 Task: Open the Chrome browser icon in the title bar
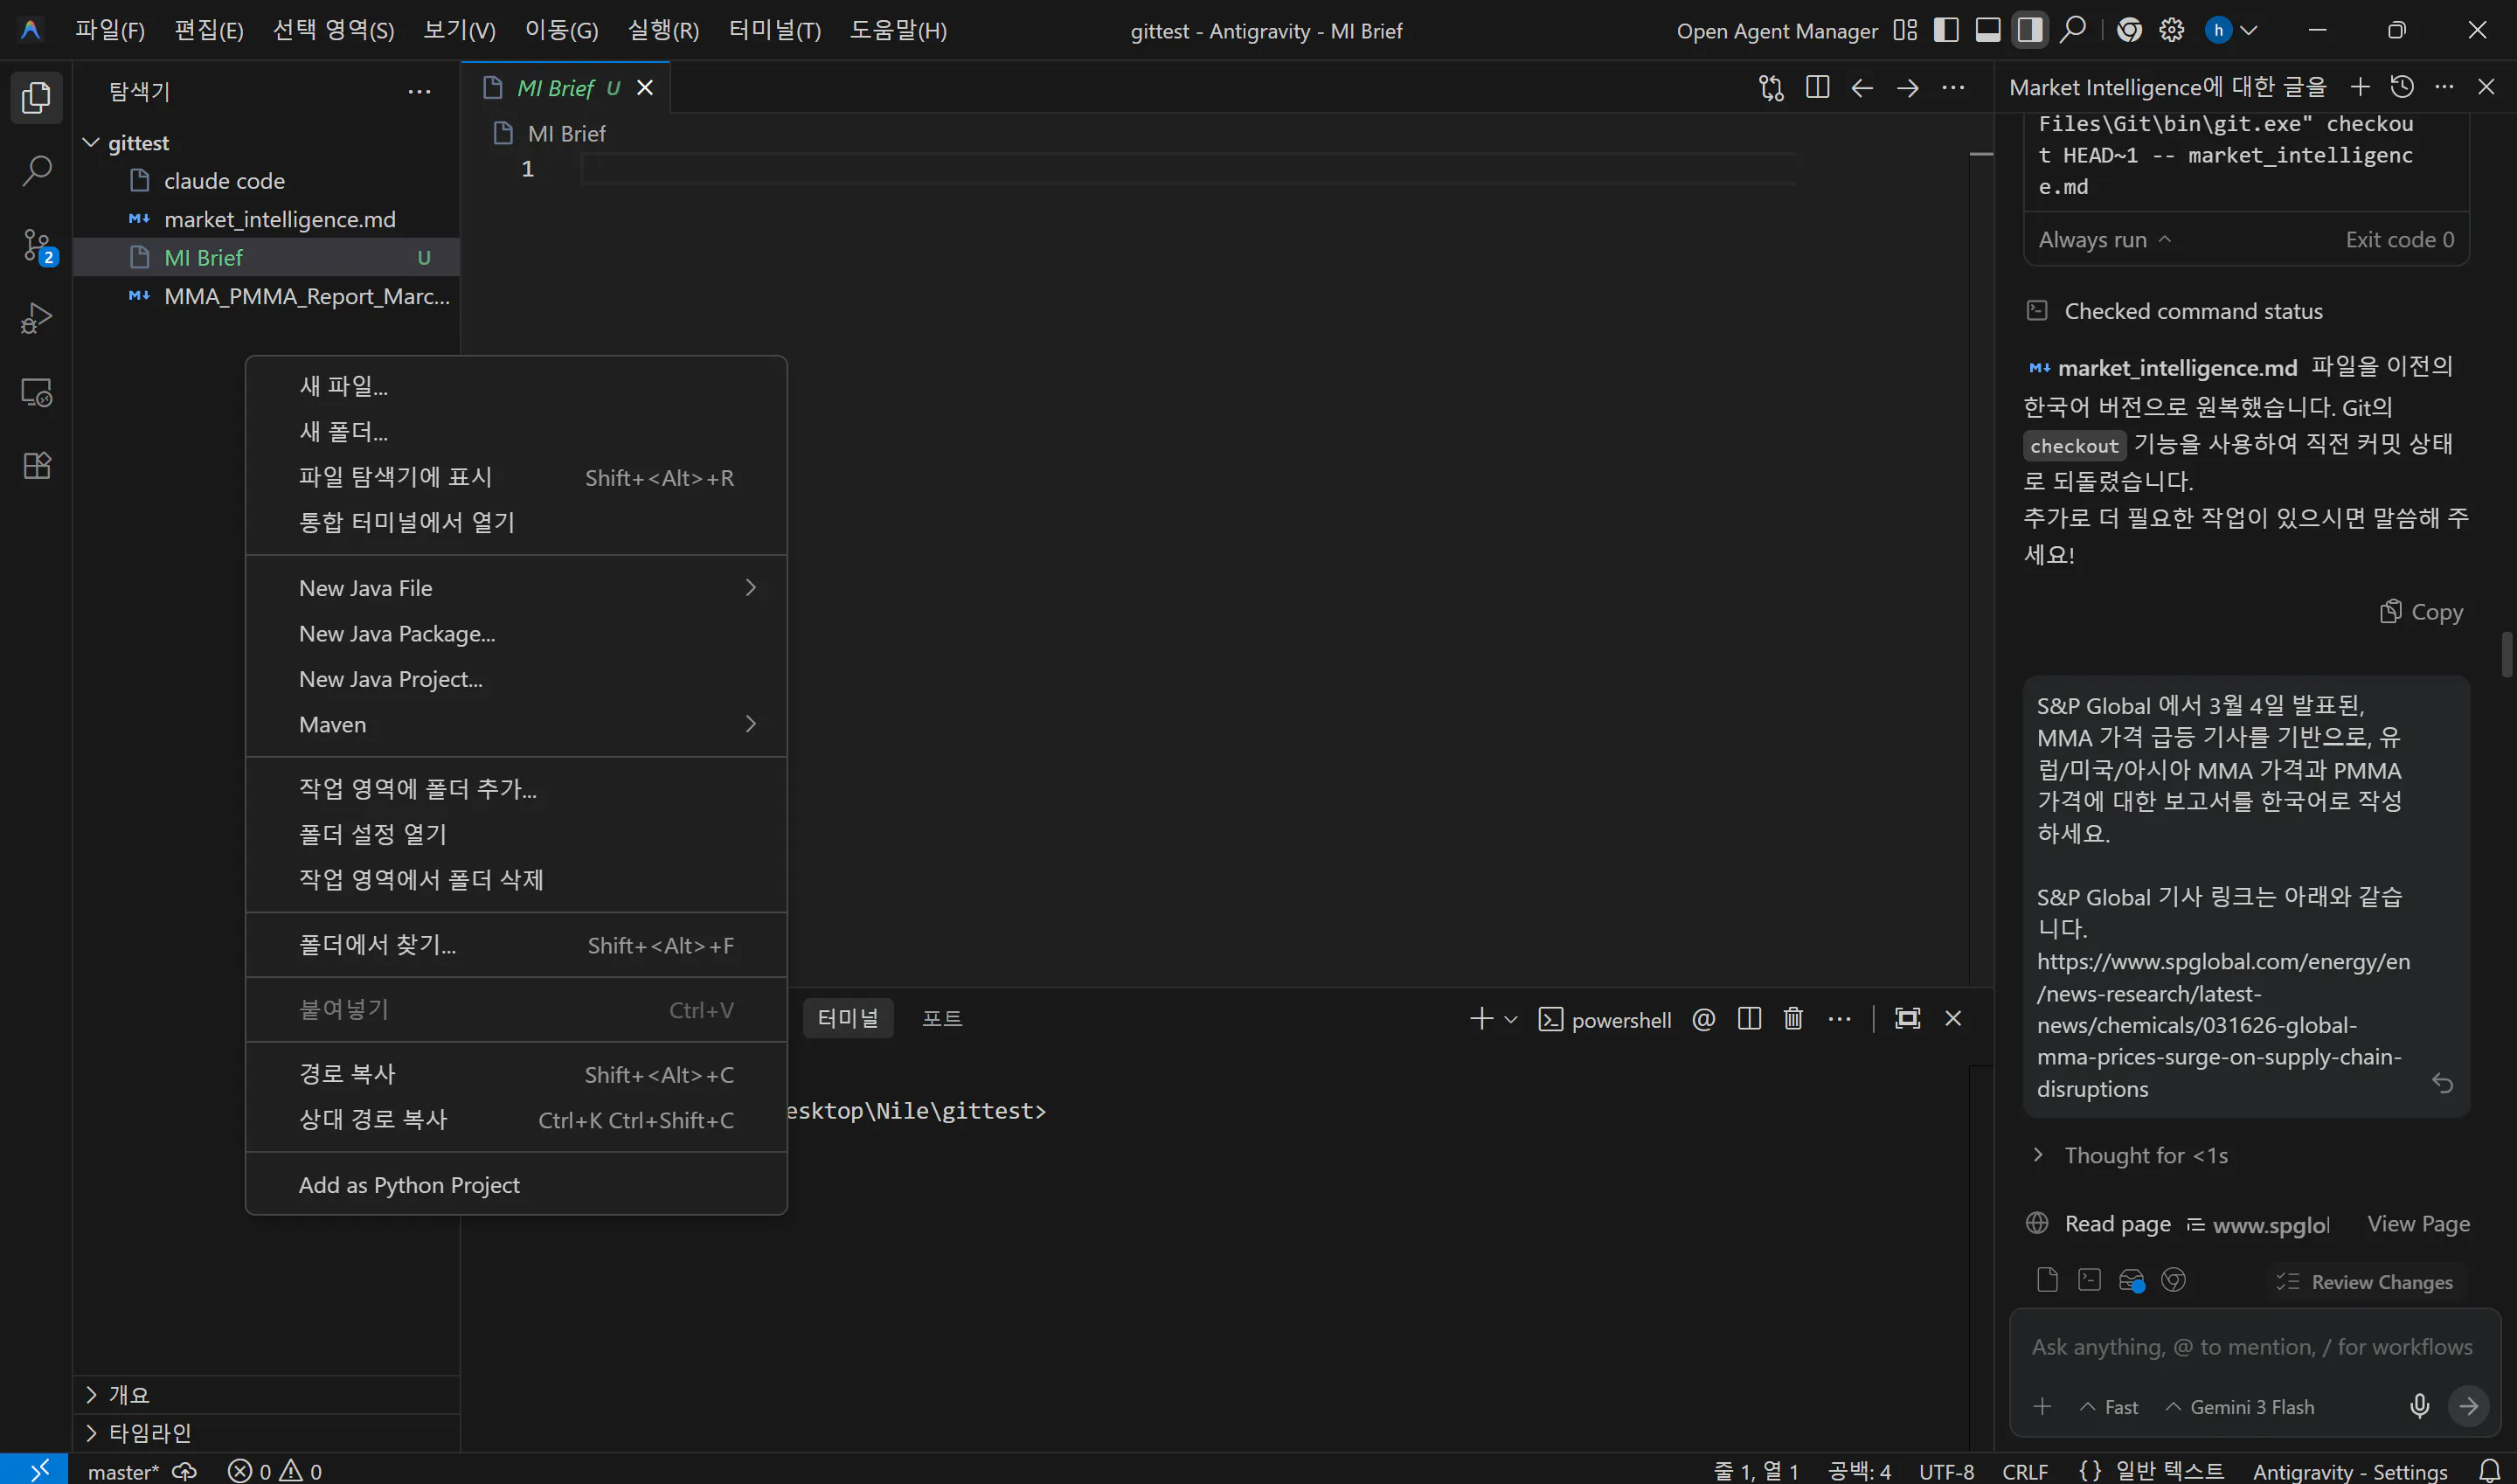2129,30
